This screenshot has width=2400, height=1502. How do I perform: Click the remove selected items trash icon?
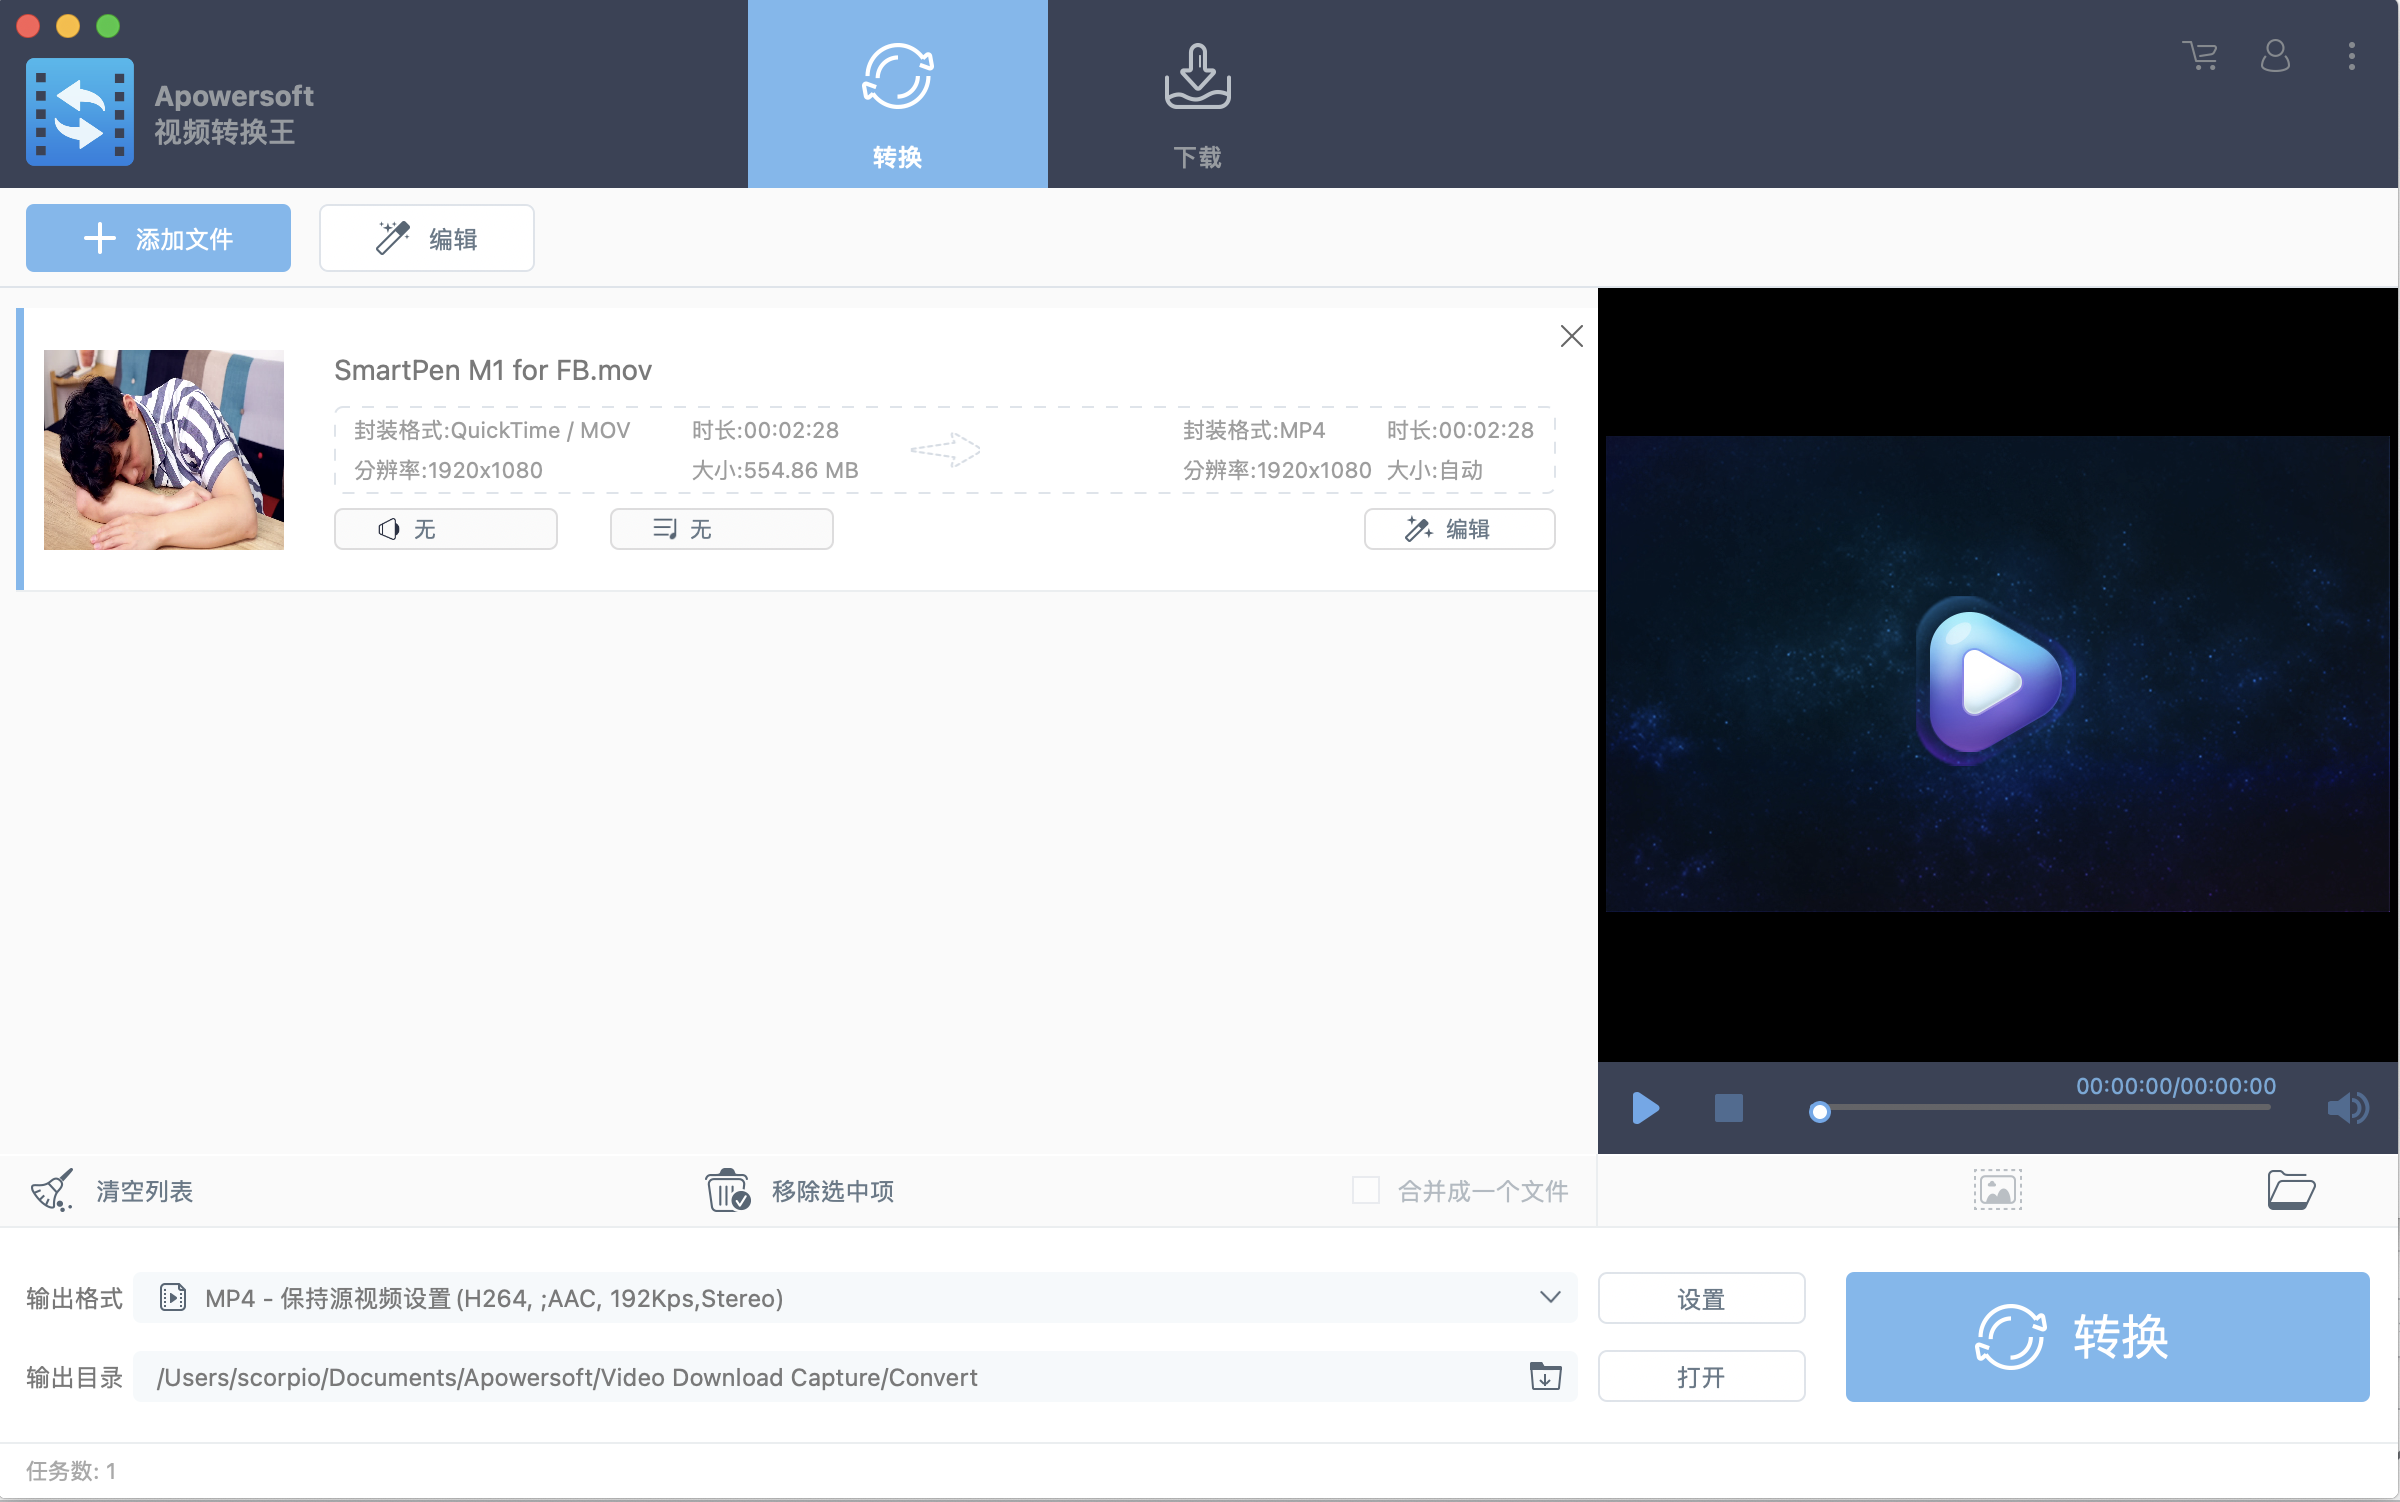(727, 1190)
